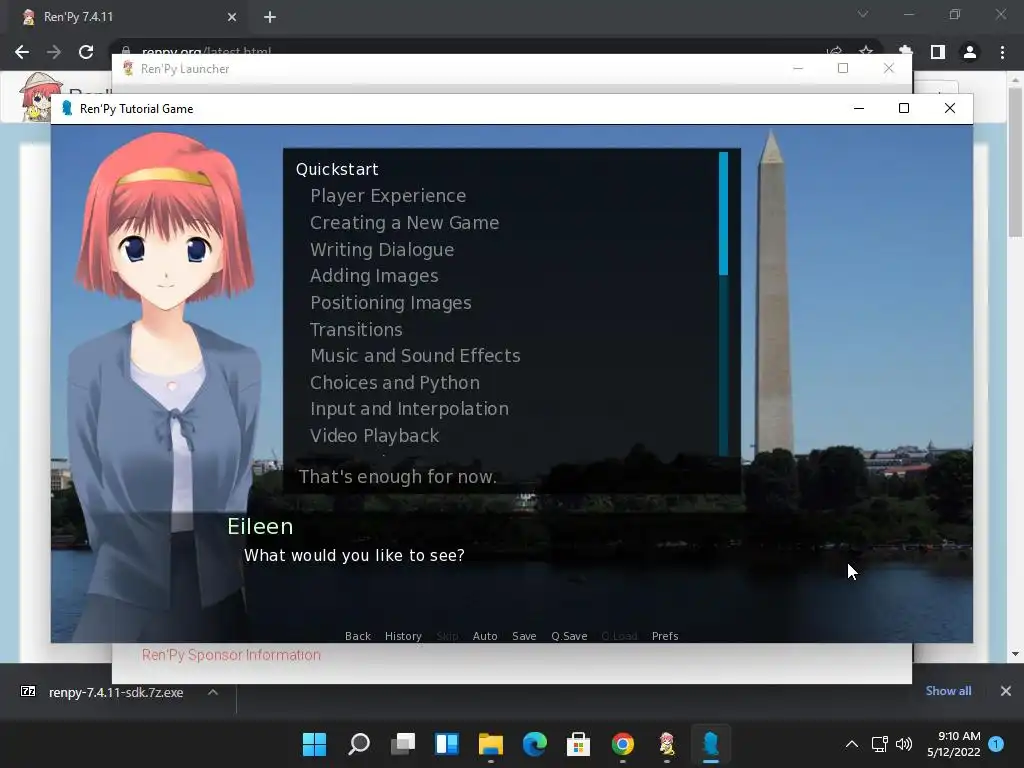Select the Player Experience tutorial
The height and width of the screenshot is (768, 1024).
[388, 196]
